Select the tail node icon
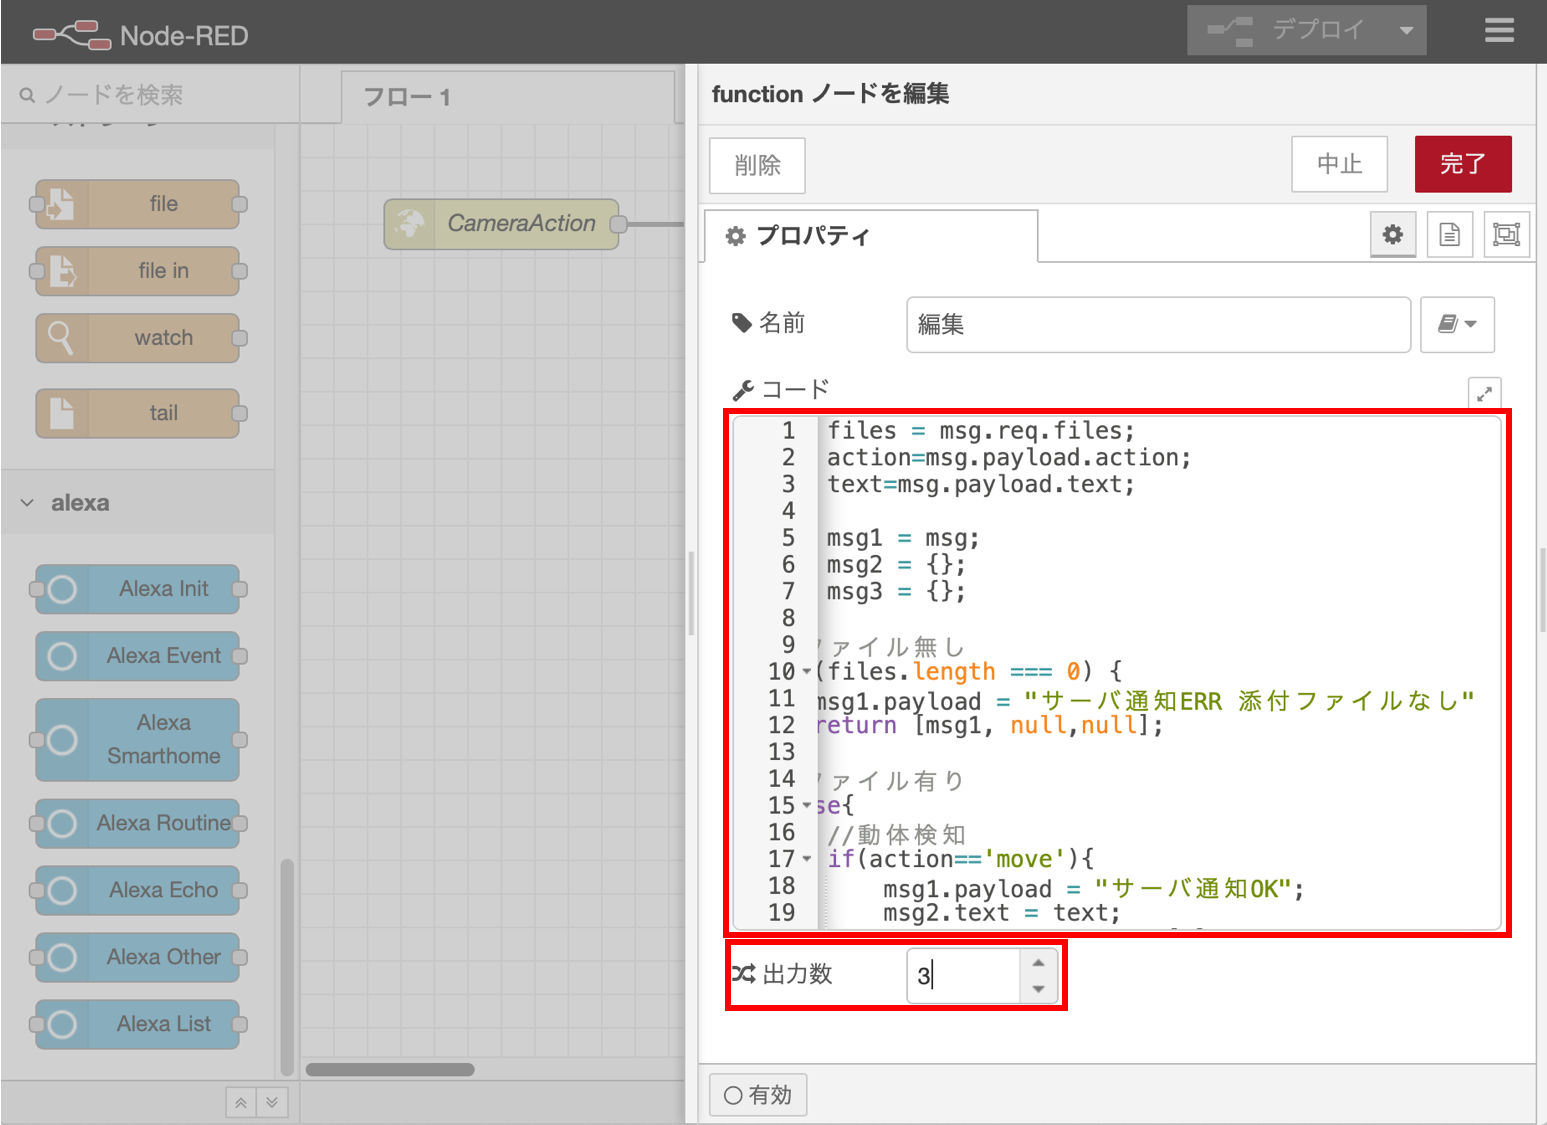1547x1125 pixels. tap(61, 413)
